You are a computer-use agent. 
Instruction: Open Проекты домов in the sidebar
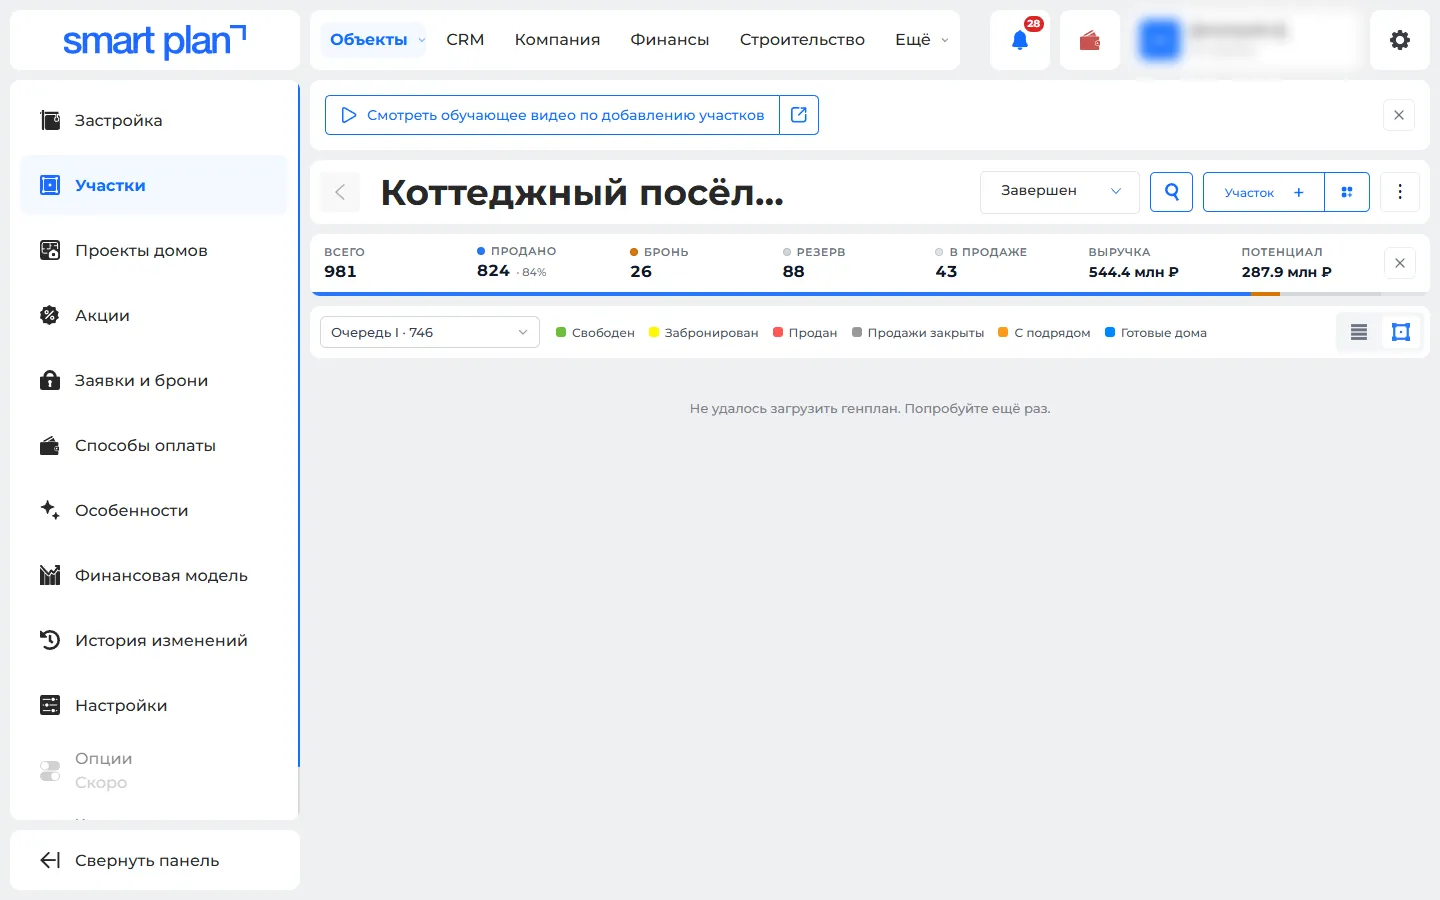154,250
